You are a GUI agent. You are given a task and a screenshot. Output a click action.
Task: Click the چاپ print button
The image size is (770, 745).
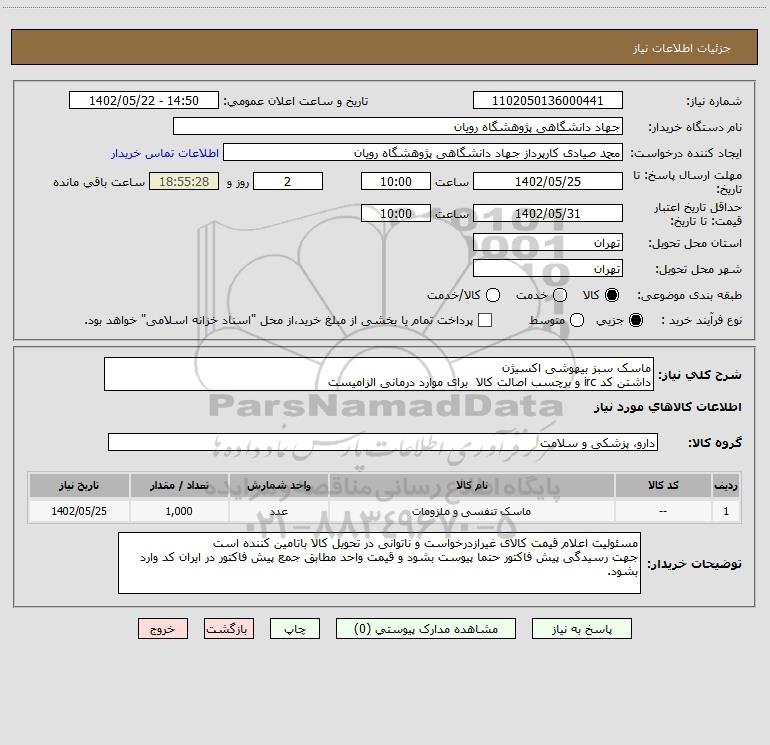click(x=295, y=629)
